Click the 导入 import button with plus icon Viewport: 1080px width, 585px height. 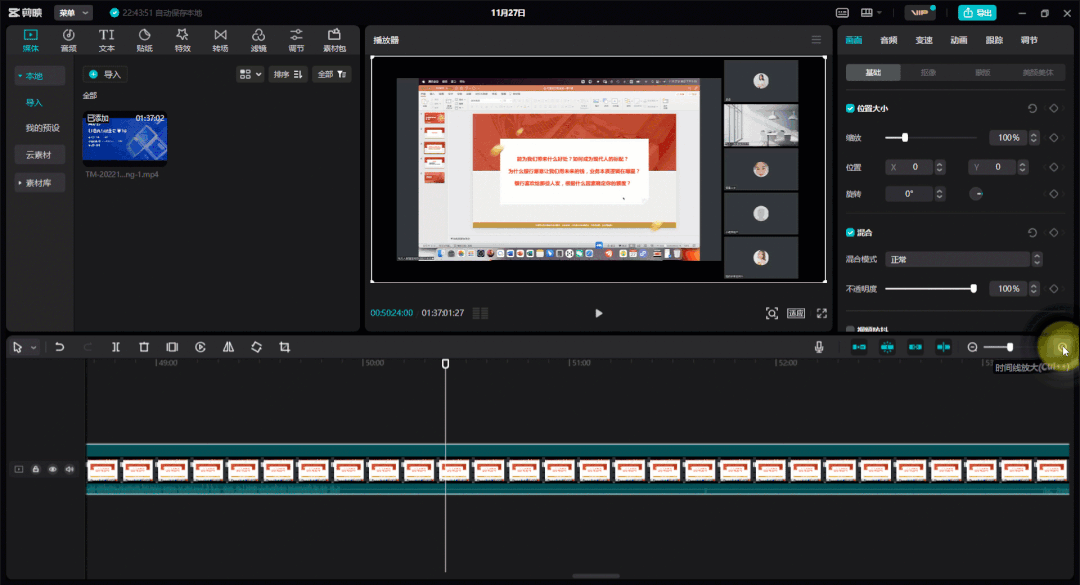(x=105, y=74)
